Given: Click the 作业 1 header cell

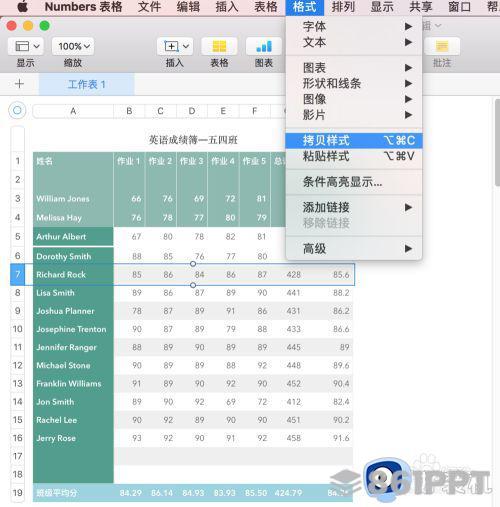Looking at the screenshot, I should point(129,161).
